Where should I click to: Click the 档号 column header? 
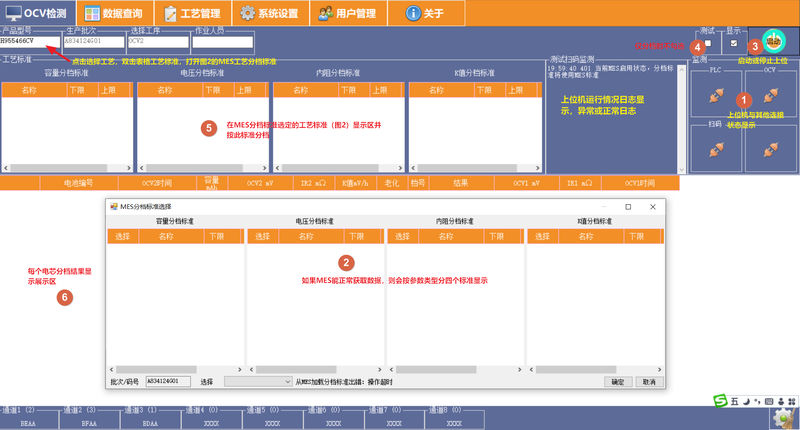[x=418, y=183]
